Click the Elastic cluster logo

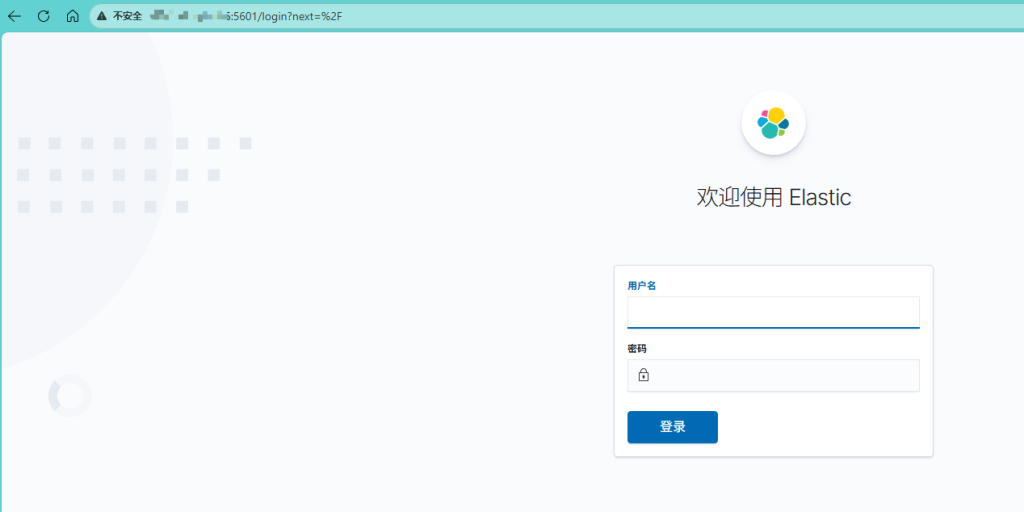773,123
